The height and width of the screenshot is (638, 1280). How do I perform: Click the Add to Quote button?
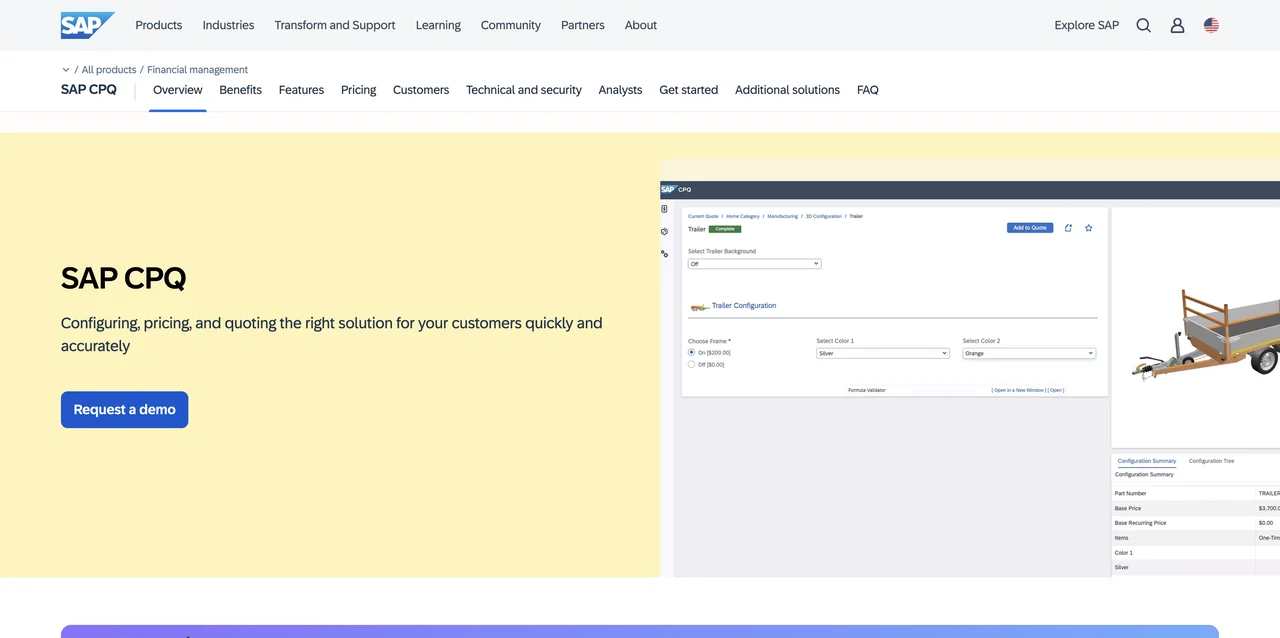1030,228
